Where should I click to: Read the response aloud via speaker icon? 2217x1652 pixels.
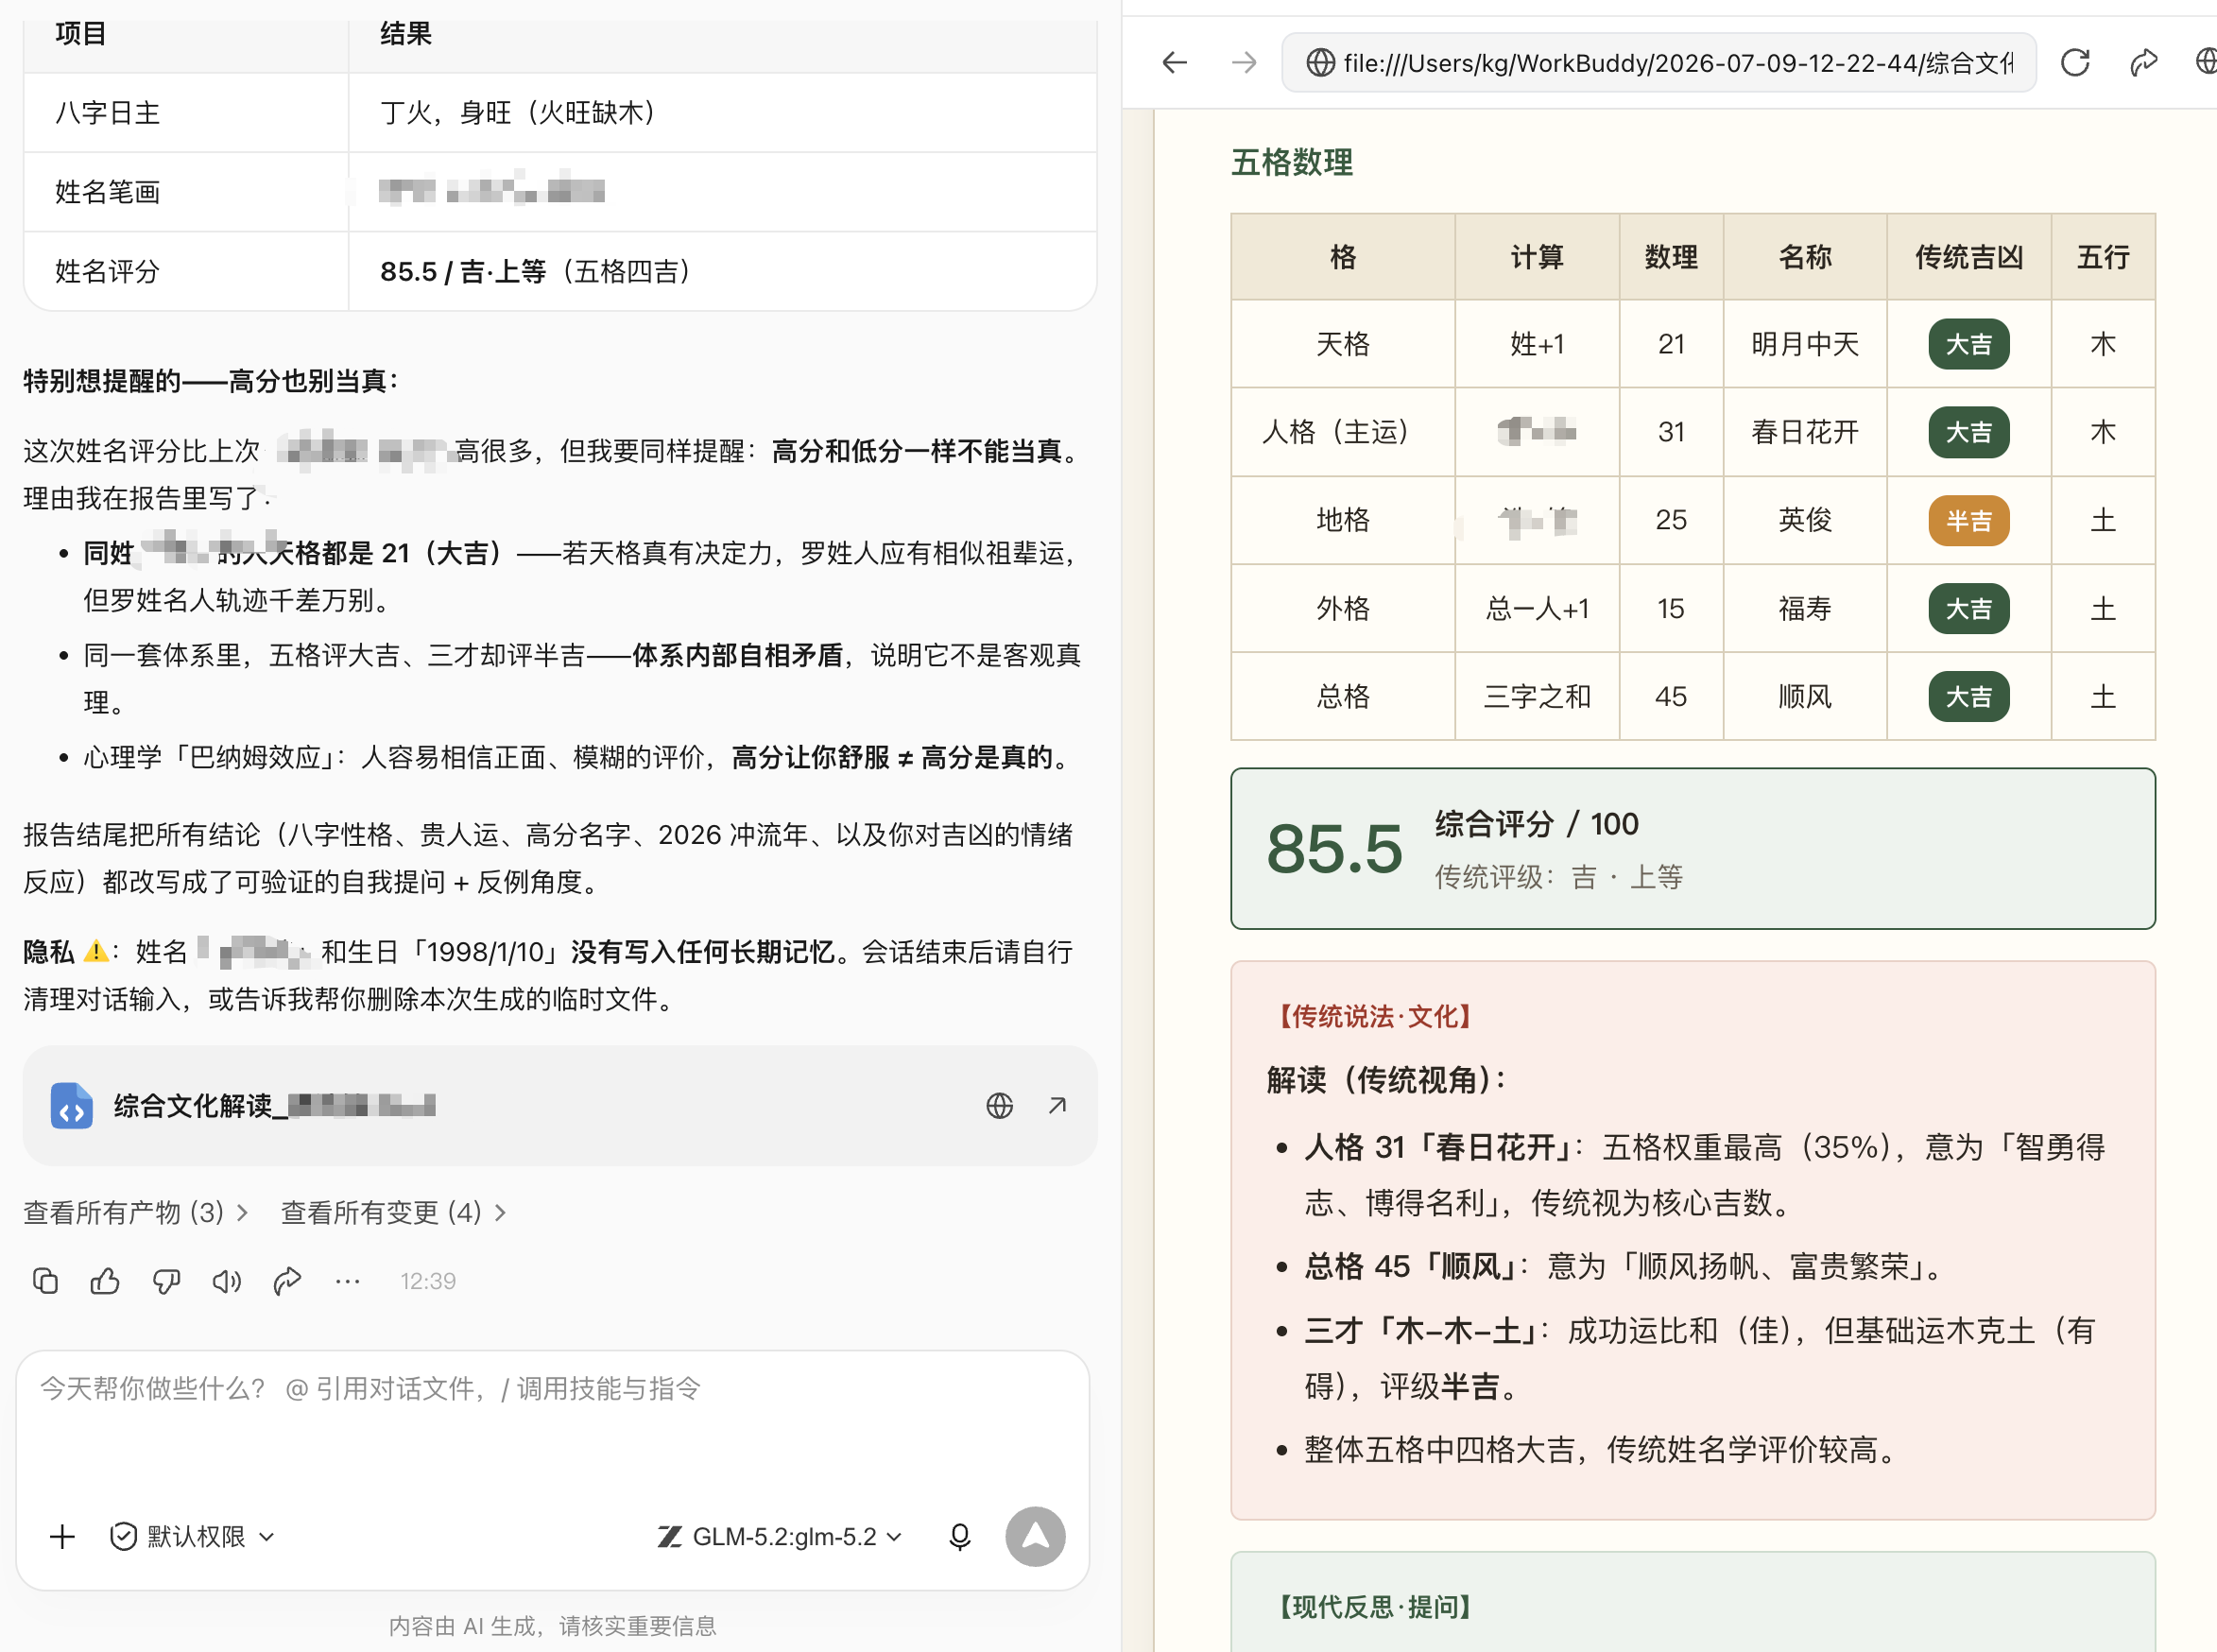coord(226,1281)
